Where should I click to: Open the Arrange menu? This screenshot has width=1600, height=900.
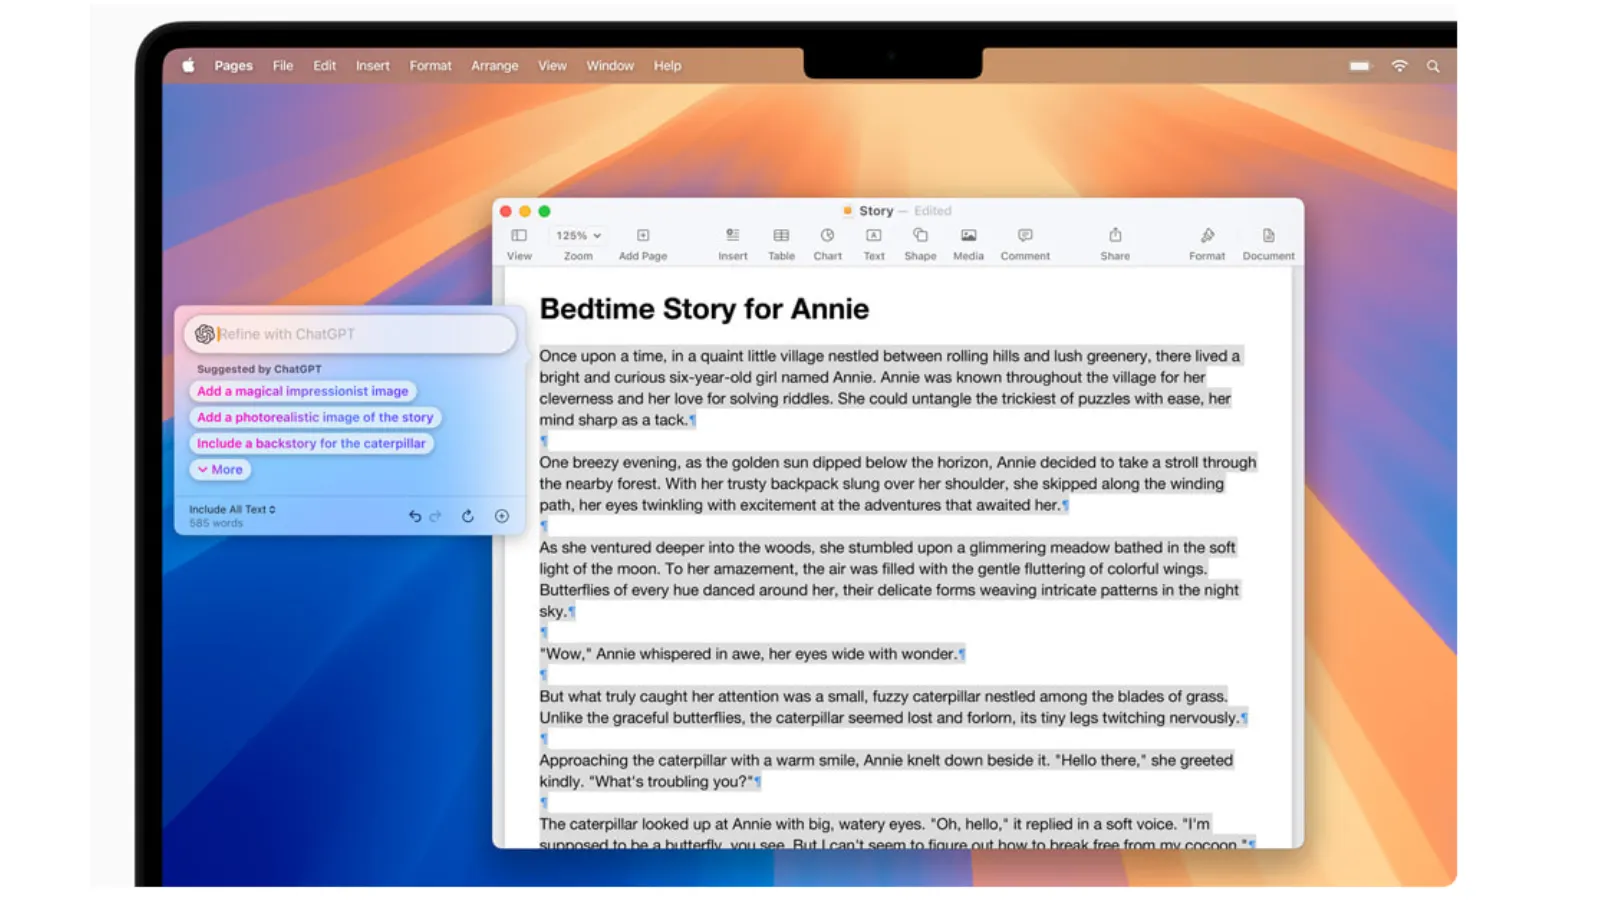(x=494, y=66)
